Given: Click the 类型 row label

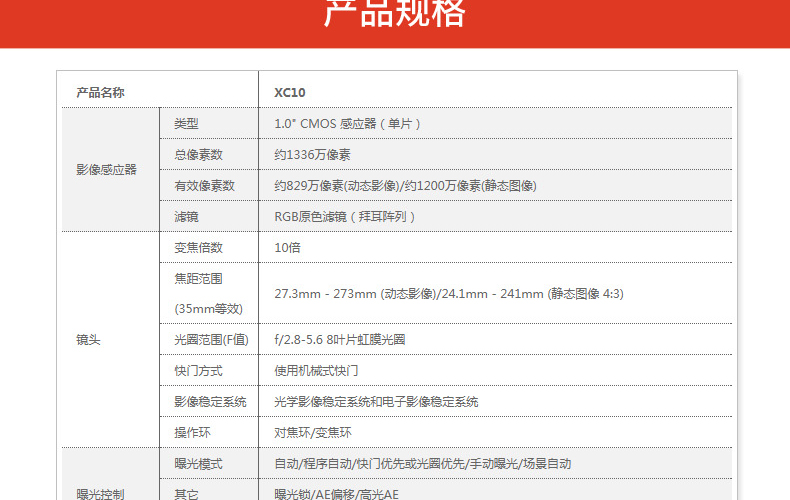Looking at the screenshot, I should [186, 123].
